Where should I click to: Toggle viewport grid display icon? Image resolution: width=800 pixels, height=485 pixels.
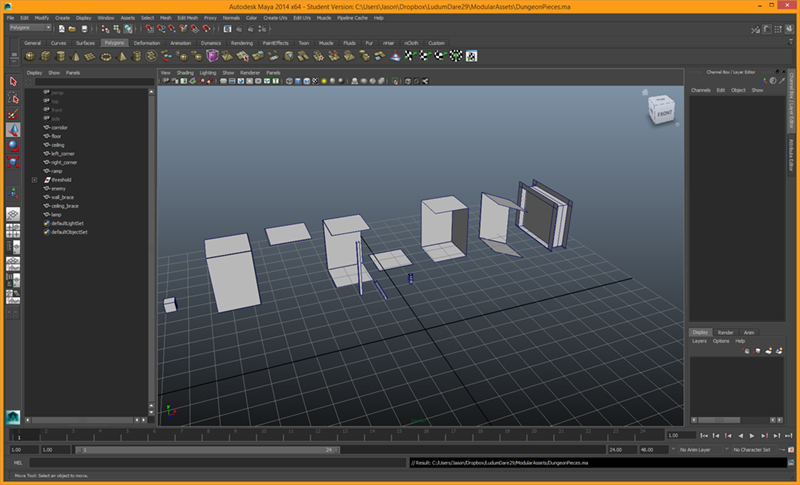click(x=223, y=81)
